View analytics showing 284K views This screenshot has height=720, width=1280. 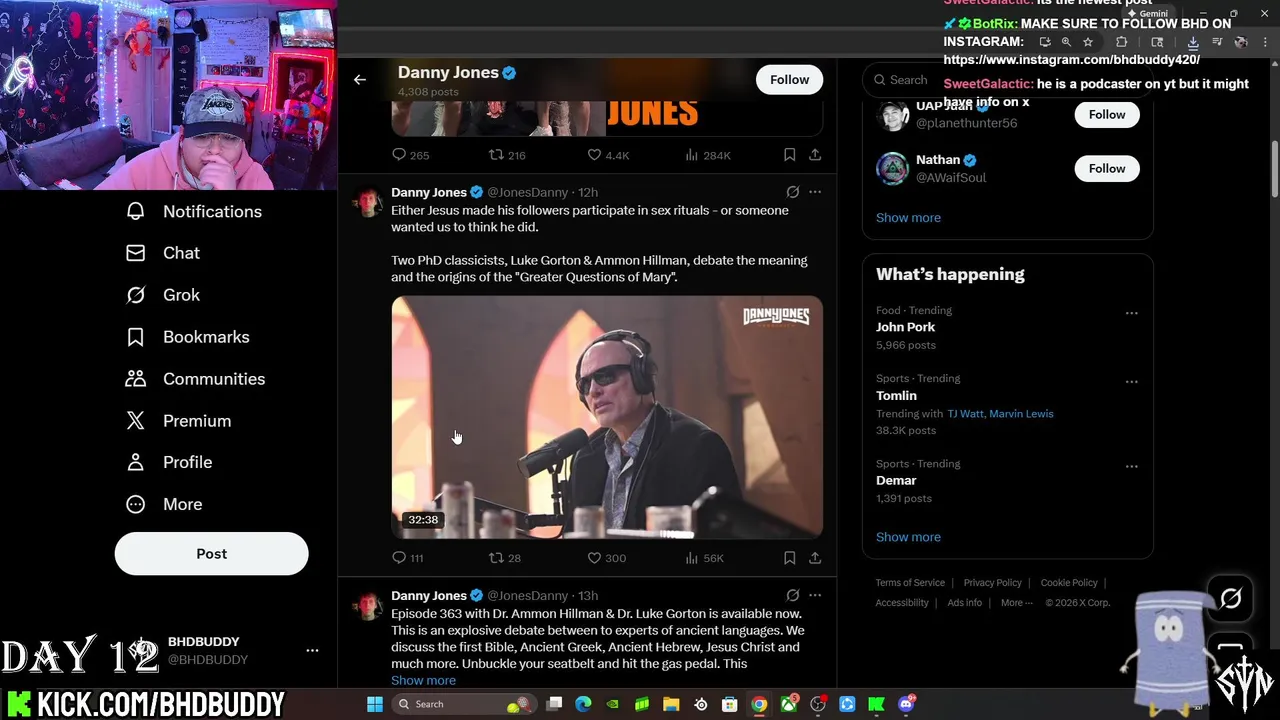pyautogui.click(x=708, y=155)
